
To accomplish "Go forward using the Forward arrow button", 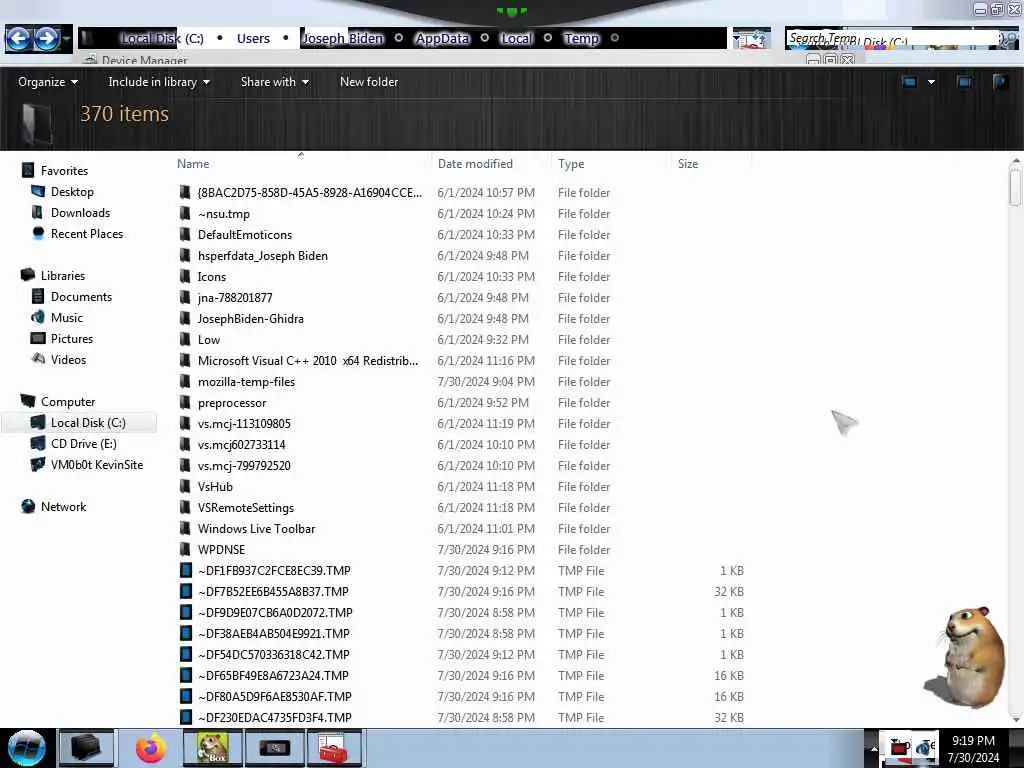I will (46, 39).
